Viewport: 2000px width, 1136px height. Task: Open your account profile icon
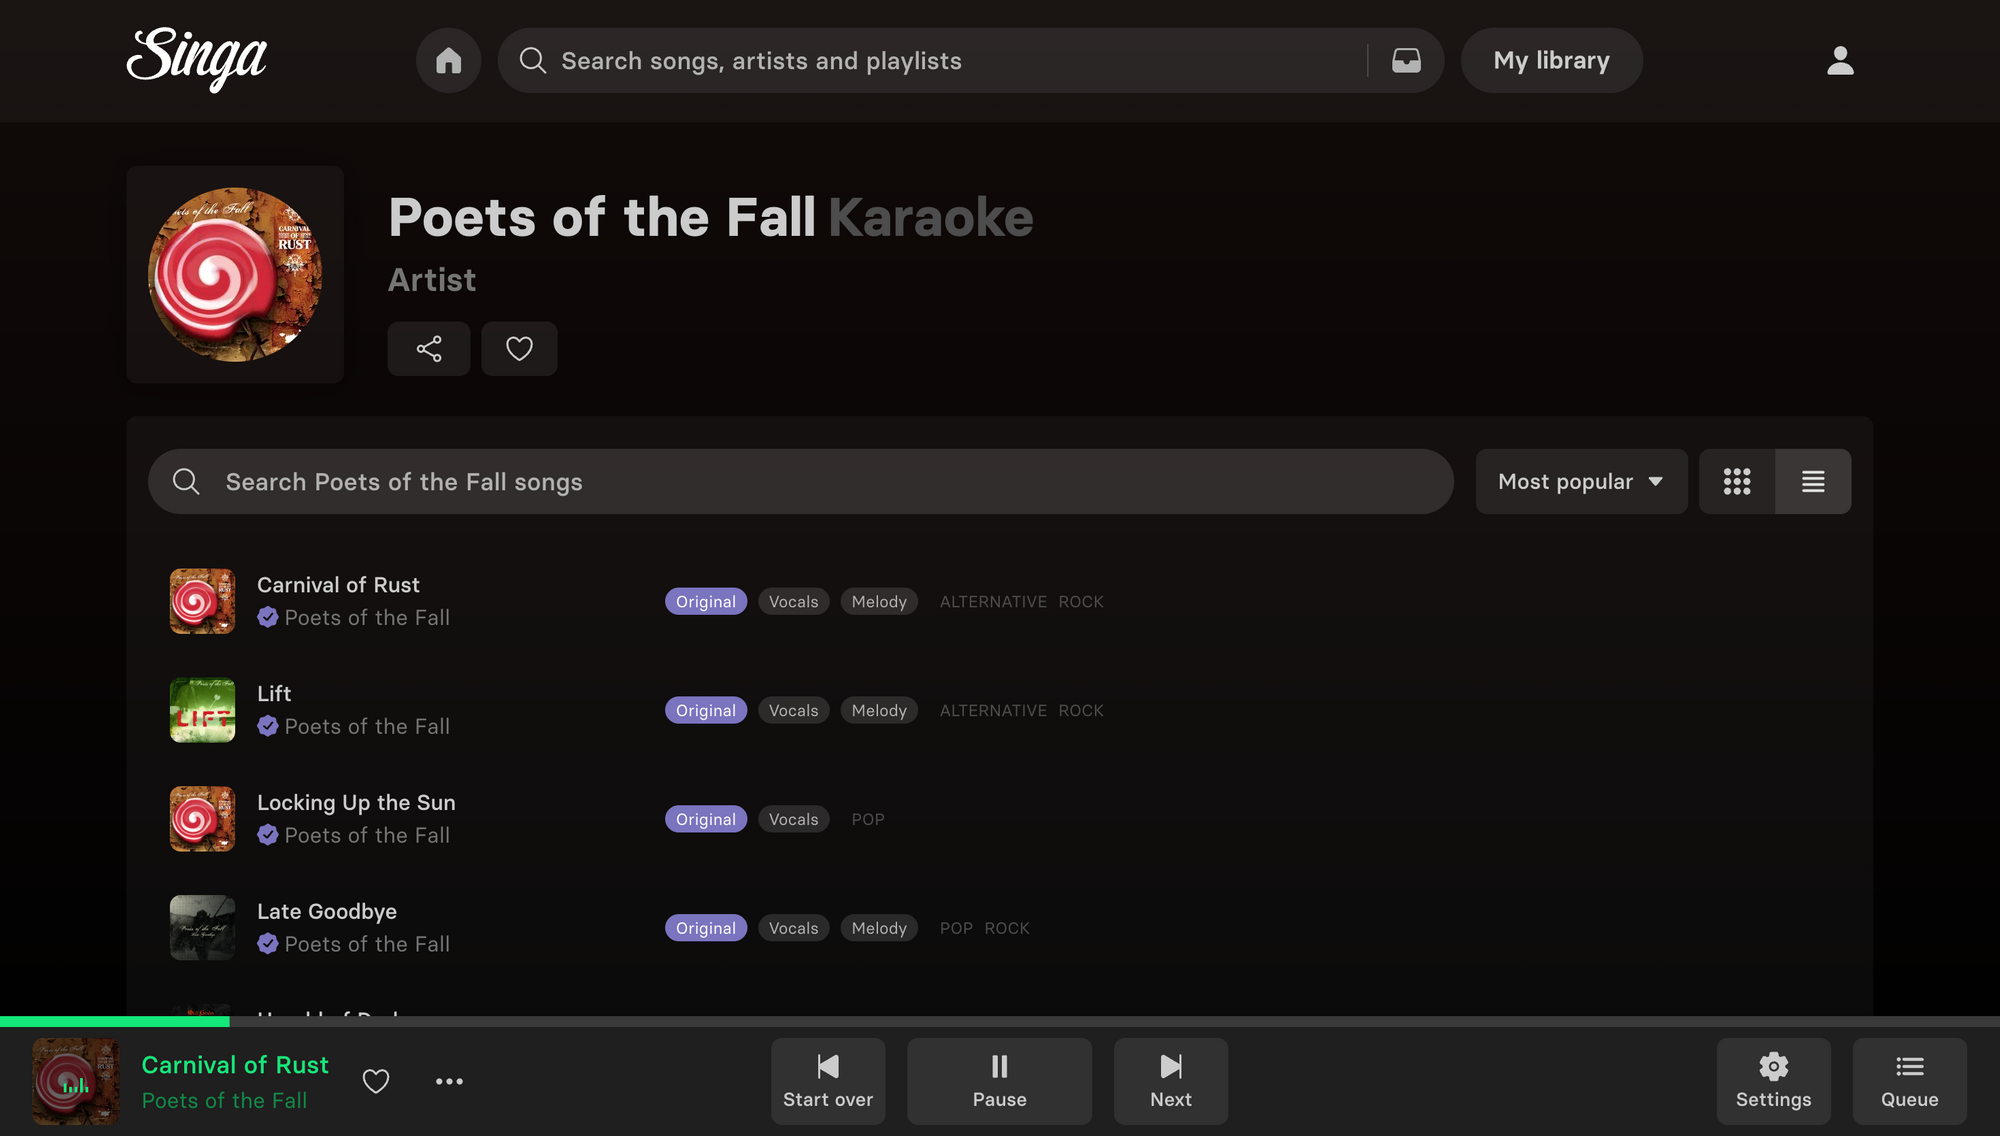(1840, 62)
